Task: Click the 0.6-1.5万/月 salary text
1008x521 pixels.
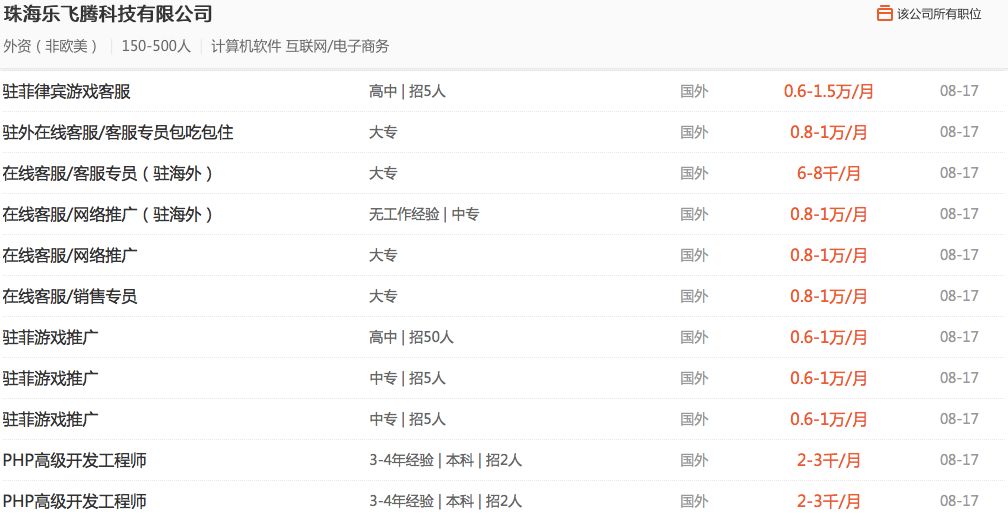Action: point(829,91)
